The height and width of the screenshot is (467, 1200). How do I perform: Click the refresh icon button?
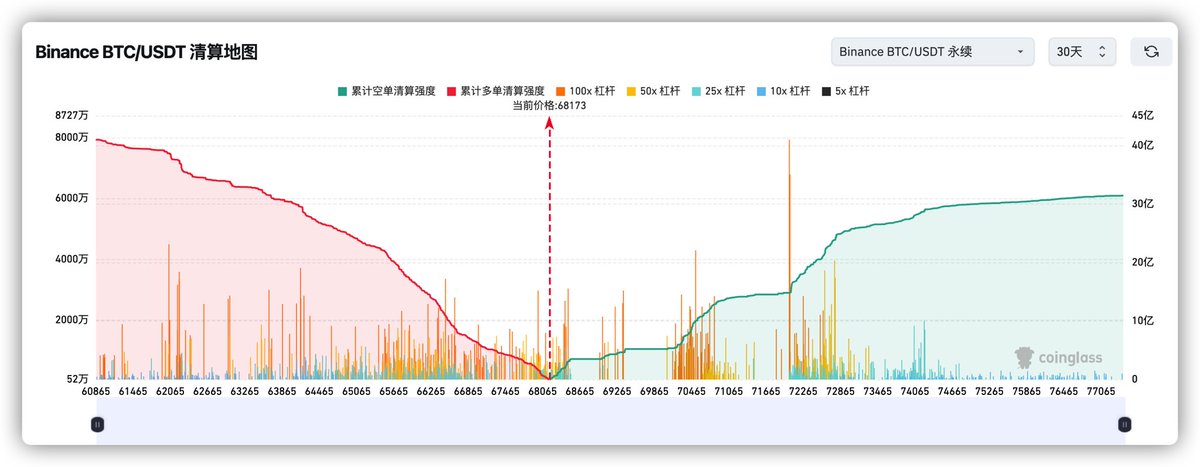[1151, 52]
